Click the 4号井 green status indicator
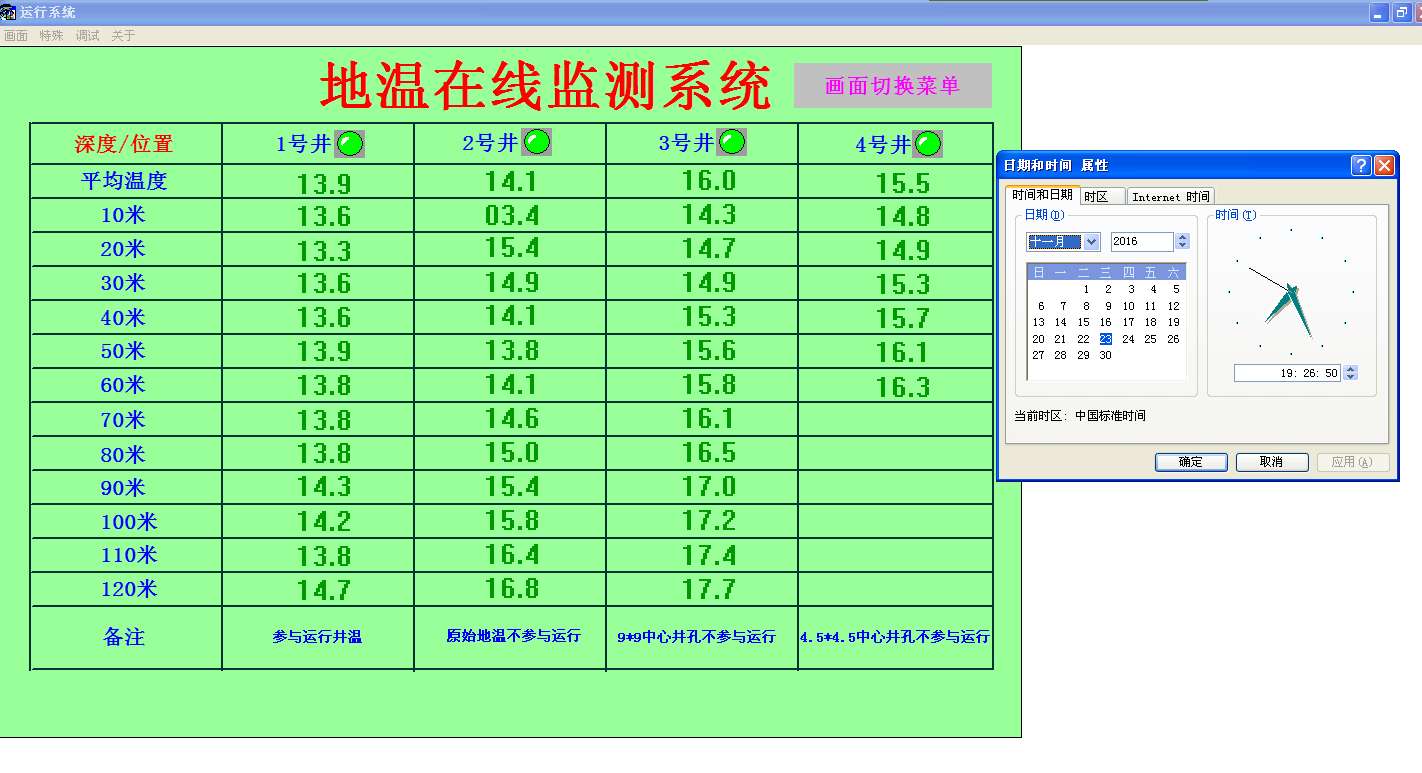Screen dimensions: 1422x773 (x=928, y=144)
